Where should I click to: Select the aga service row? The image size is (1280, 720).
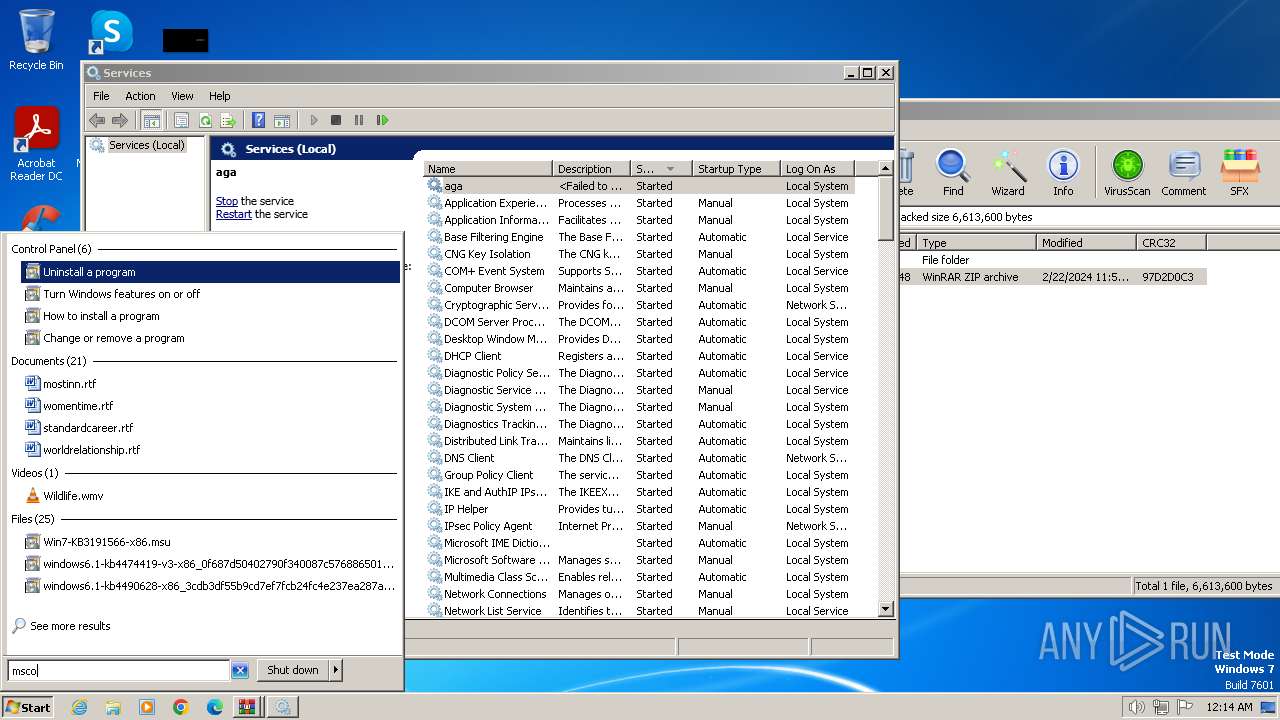pyautogui.click(x=639, y=186)
